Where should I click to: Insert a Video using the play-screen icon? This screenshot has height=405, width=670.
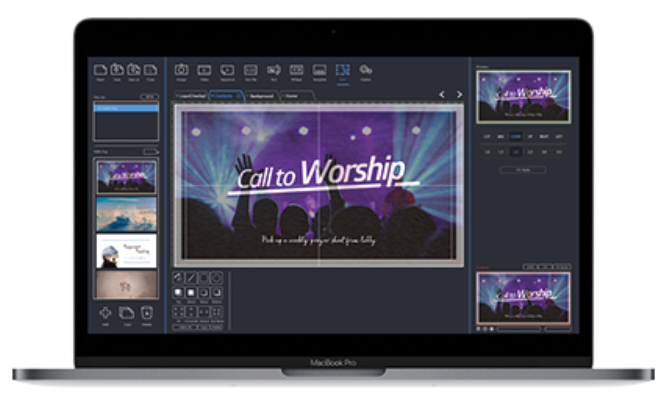pyautogui.click(x=204, y=70)
